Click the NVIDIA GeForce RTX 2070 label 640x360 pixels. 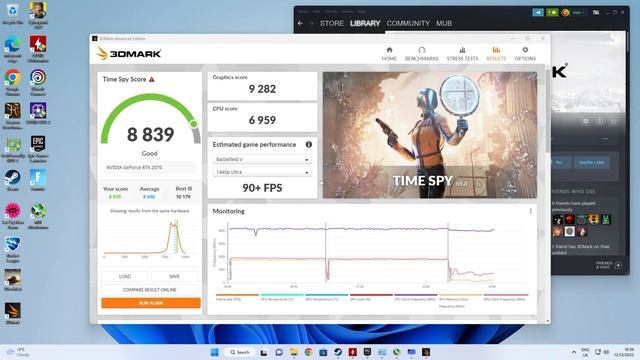tap(134, 167)
